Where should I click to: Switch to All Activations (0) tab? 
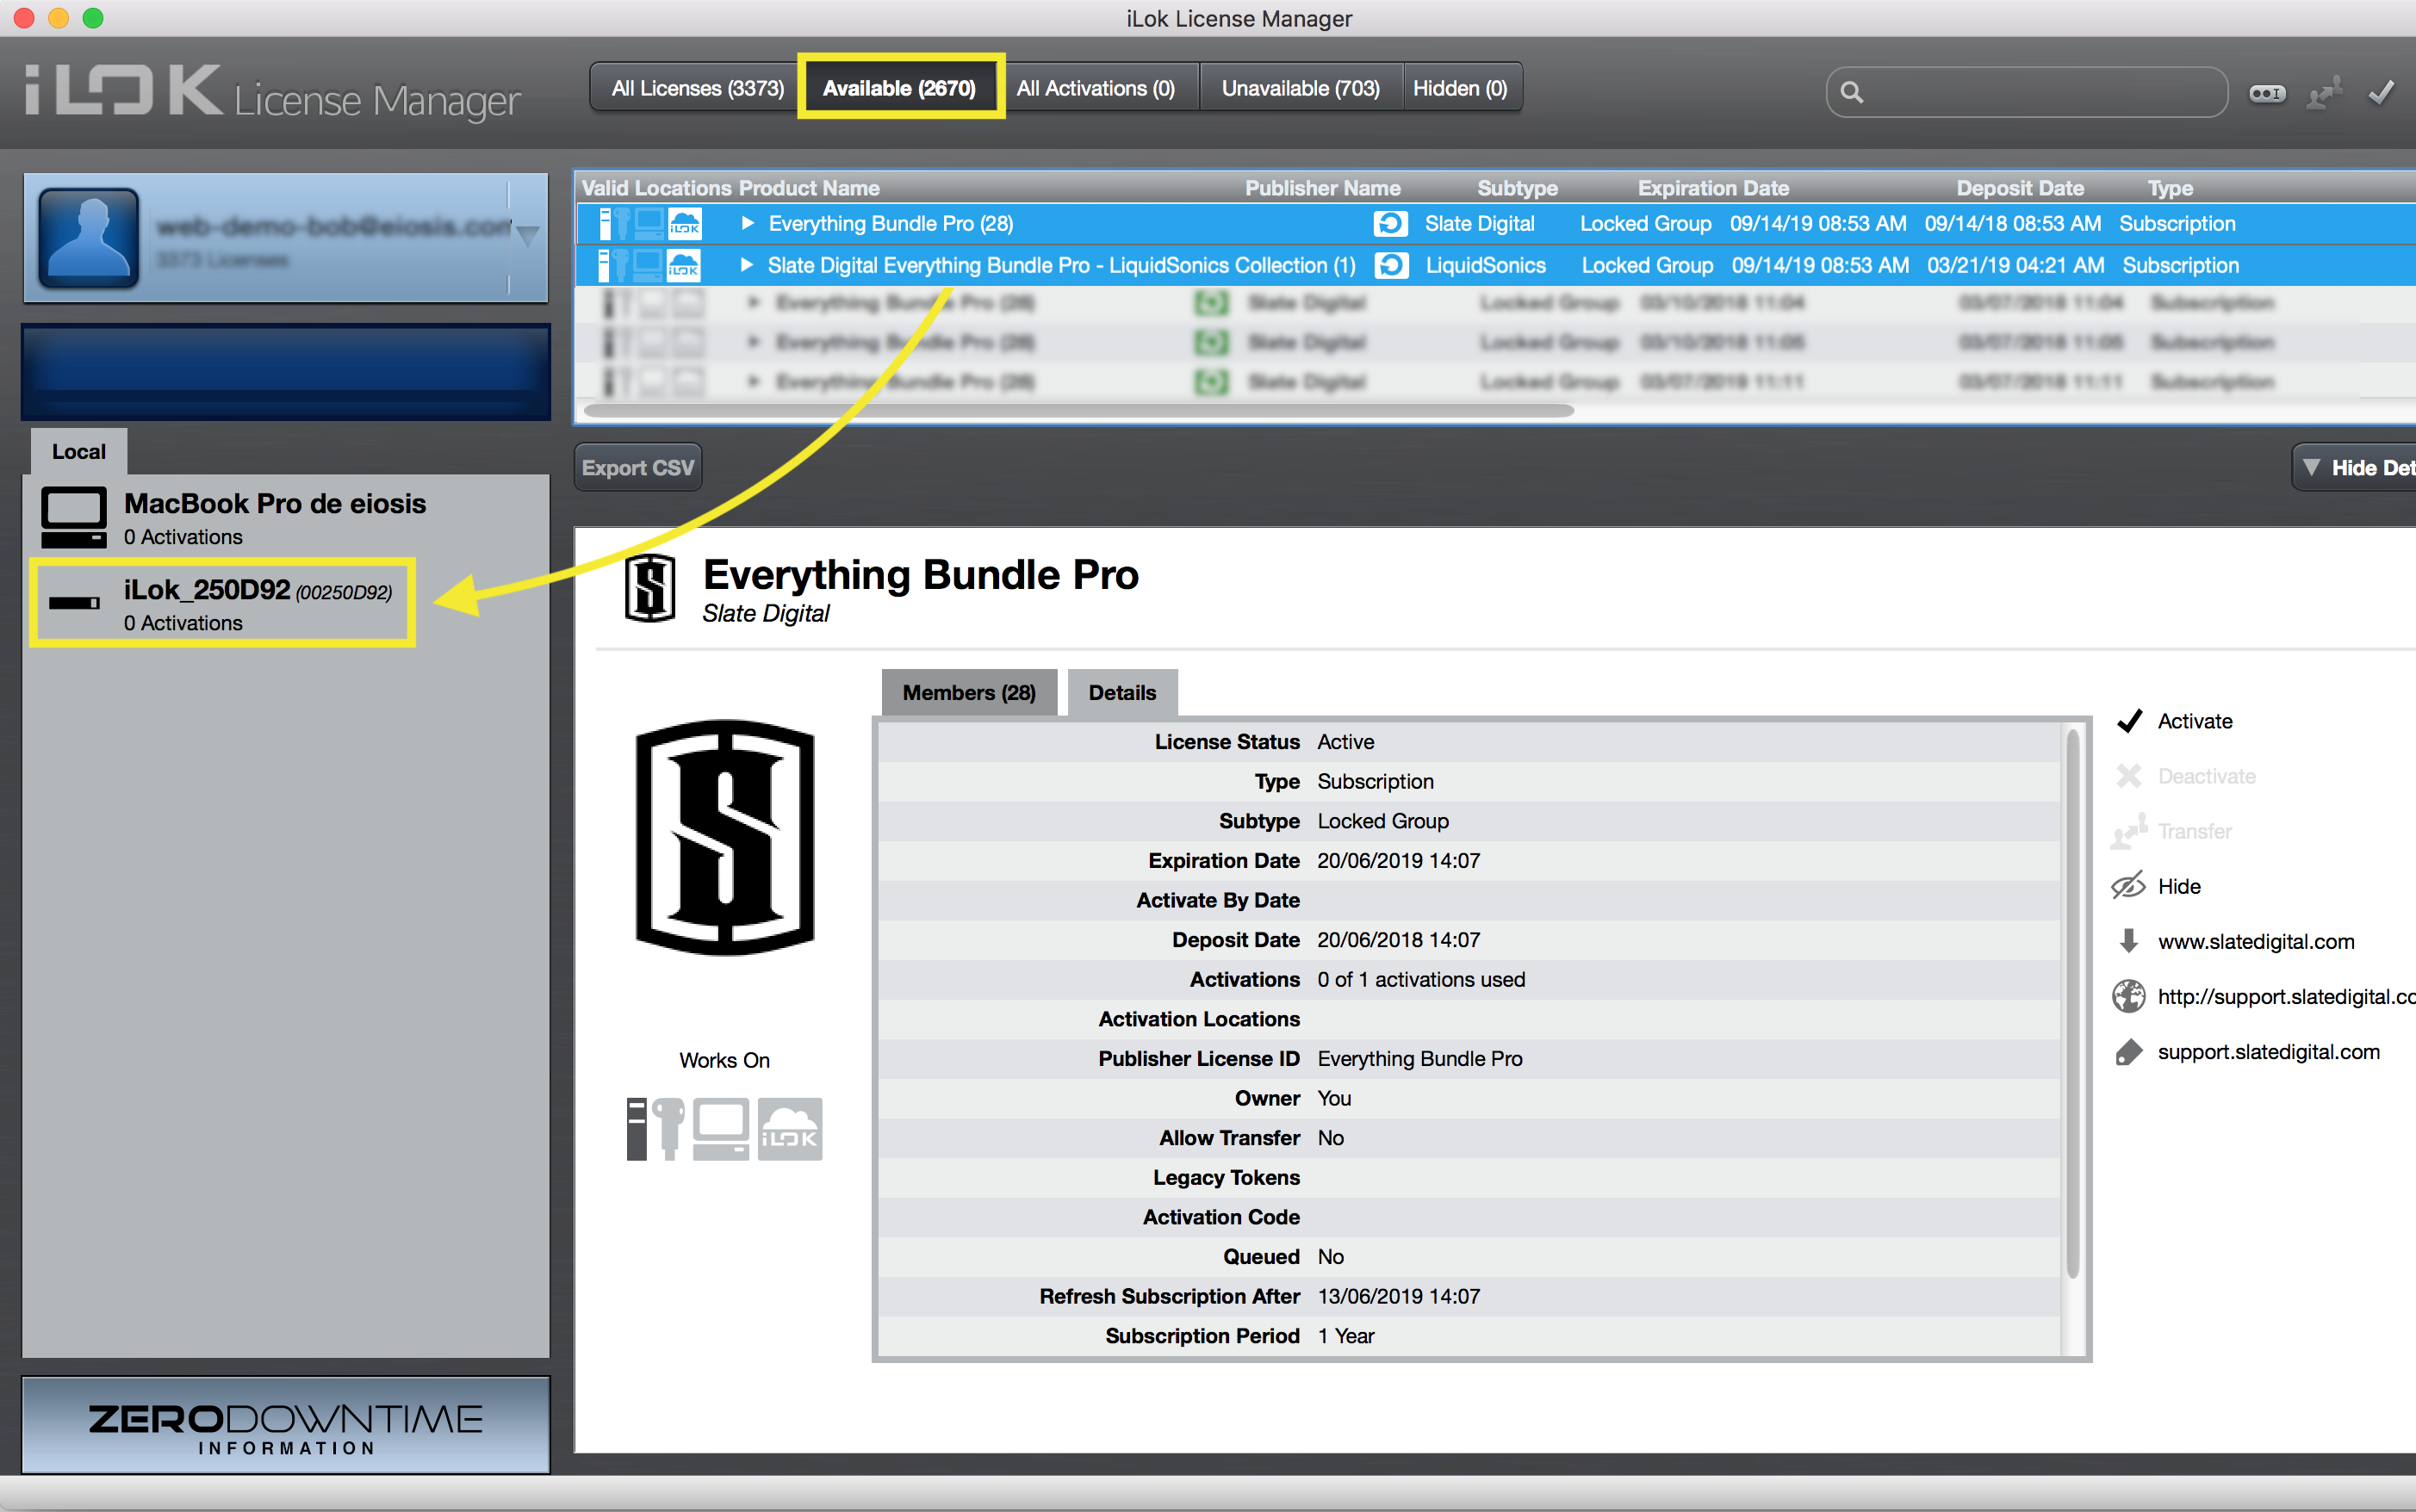1096,88
